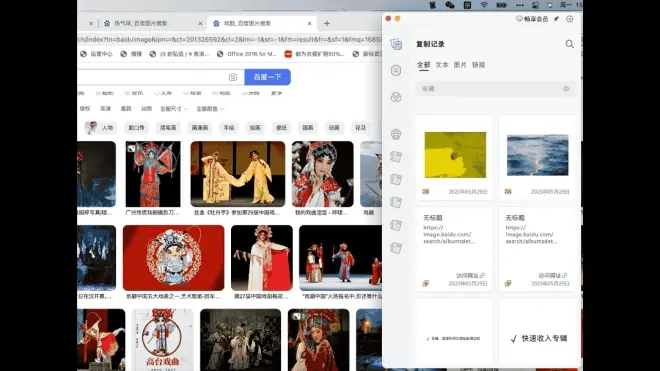This screenshot has height=371, width=660.
Task: Click the three-dots menu bar icon
Action: click(520, 5)
